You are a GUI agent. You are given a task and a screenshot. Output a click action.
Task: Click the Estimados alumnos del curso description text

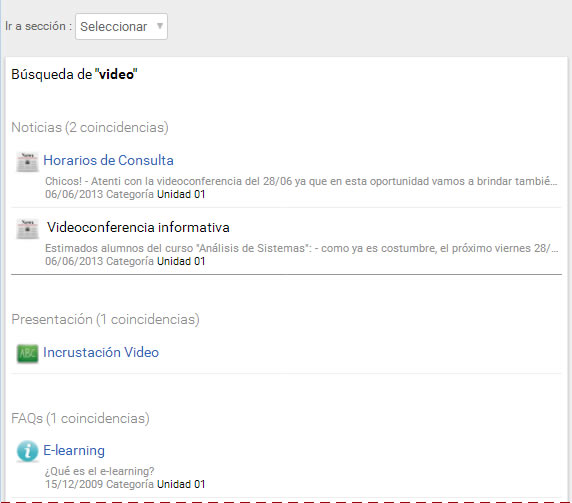(x=302, y=248)
